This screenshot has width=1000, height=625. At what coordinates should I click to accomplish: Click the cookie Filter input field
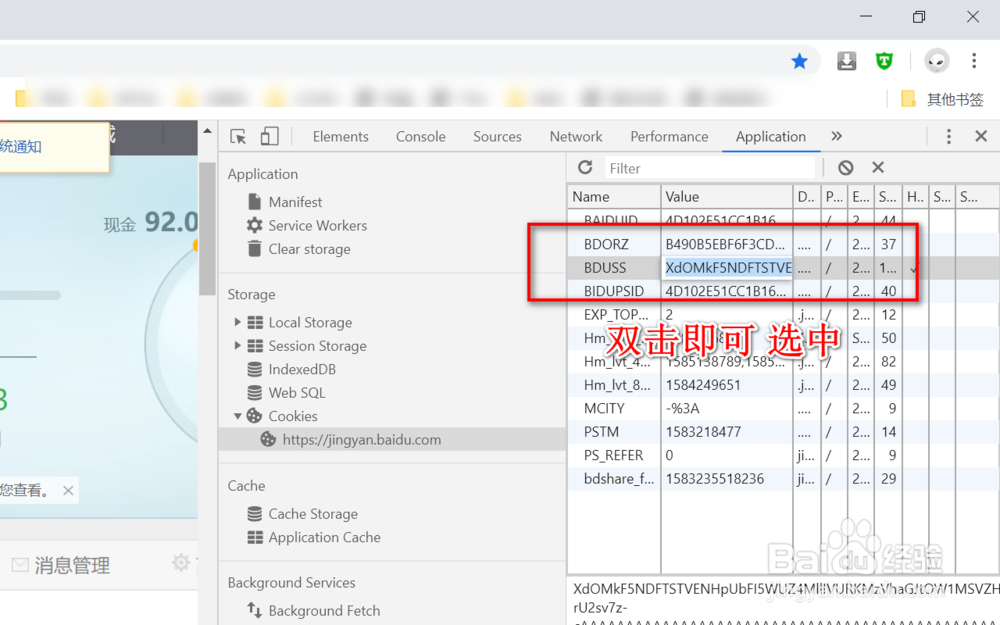(709, 168)
